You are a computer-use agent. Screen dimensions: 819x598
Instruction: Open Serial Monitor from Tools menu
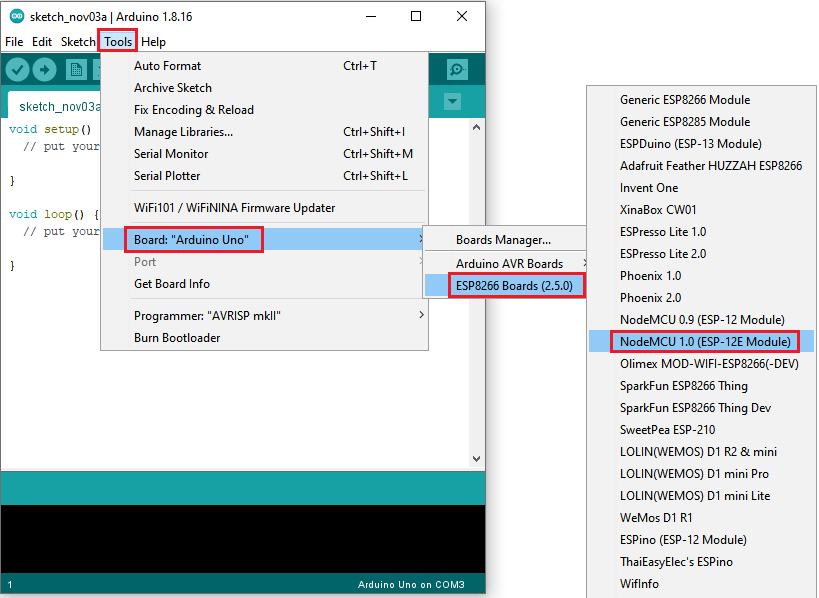tap(265, 154)
